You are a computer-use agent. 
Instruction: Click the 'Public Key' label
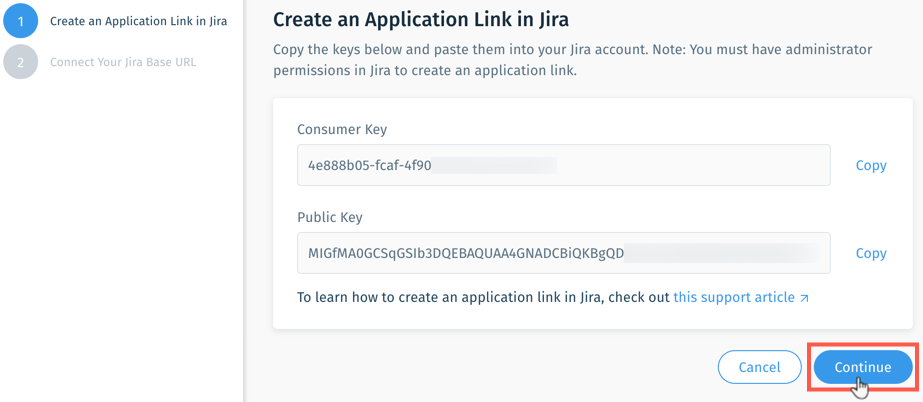(x=330, y=217)
